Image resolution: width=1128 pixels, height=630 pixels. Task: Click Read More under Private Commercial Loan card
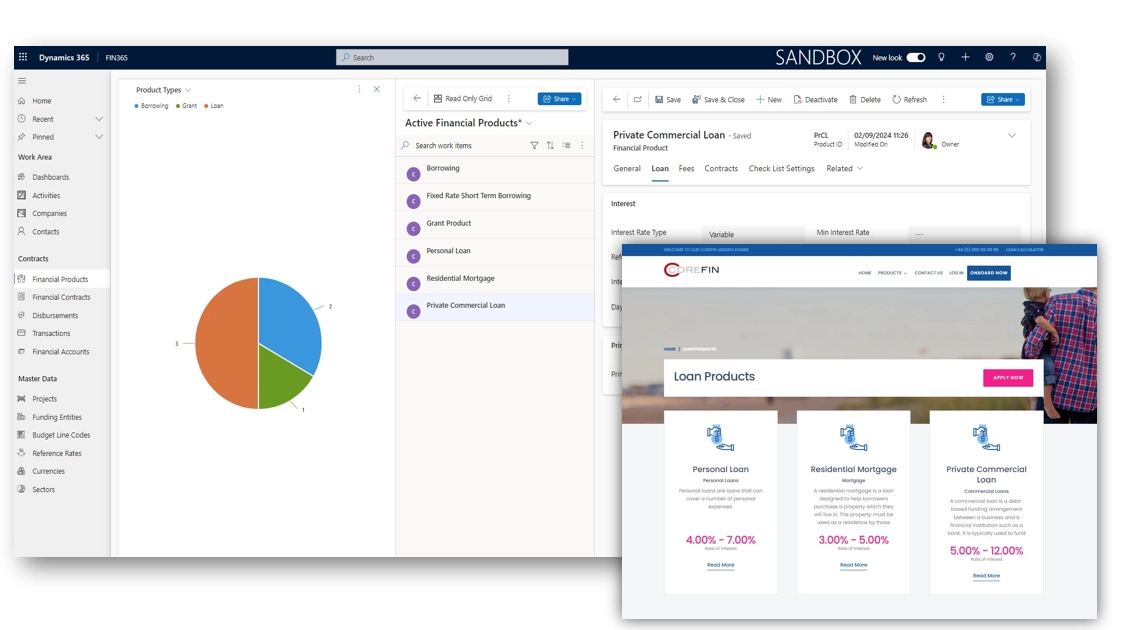pos(986,576)
